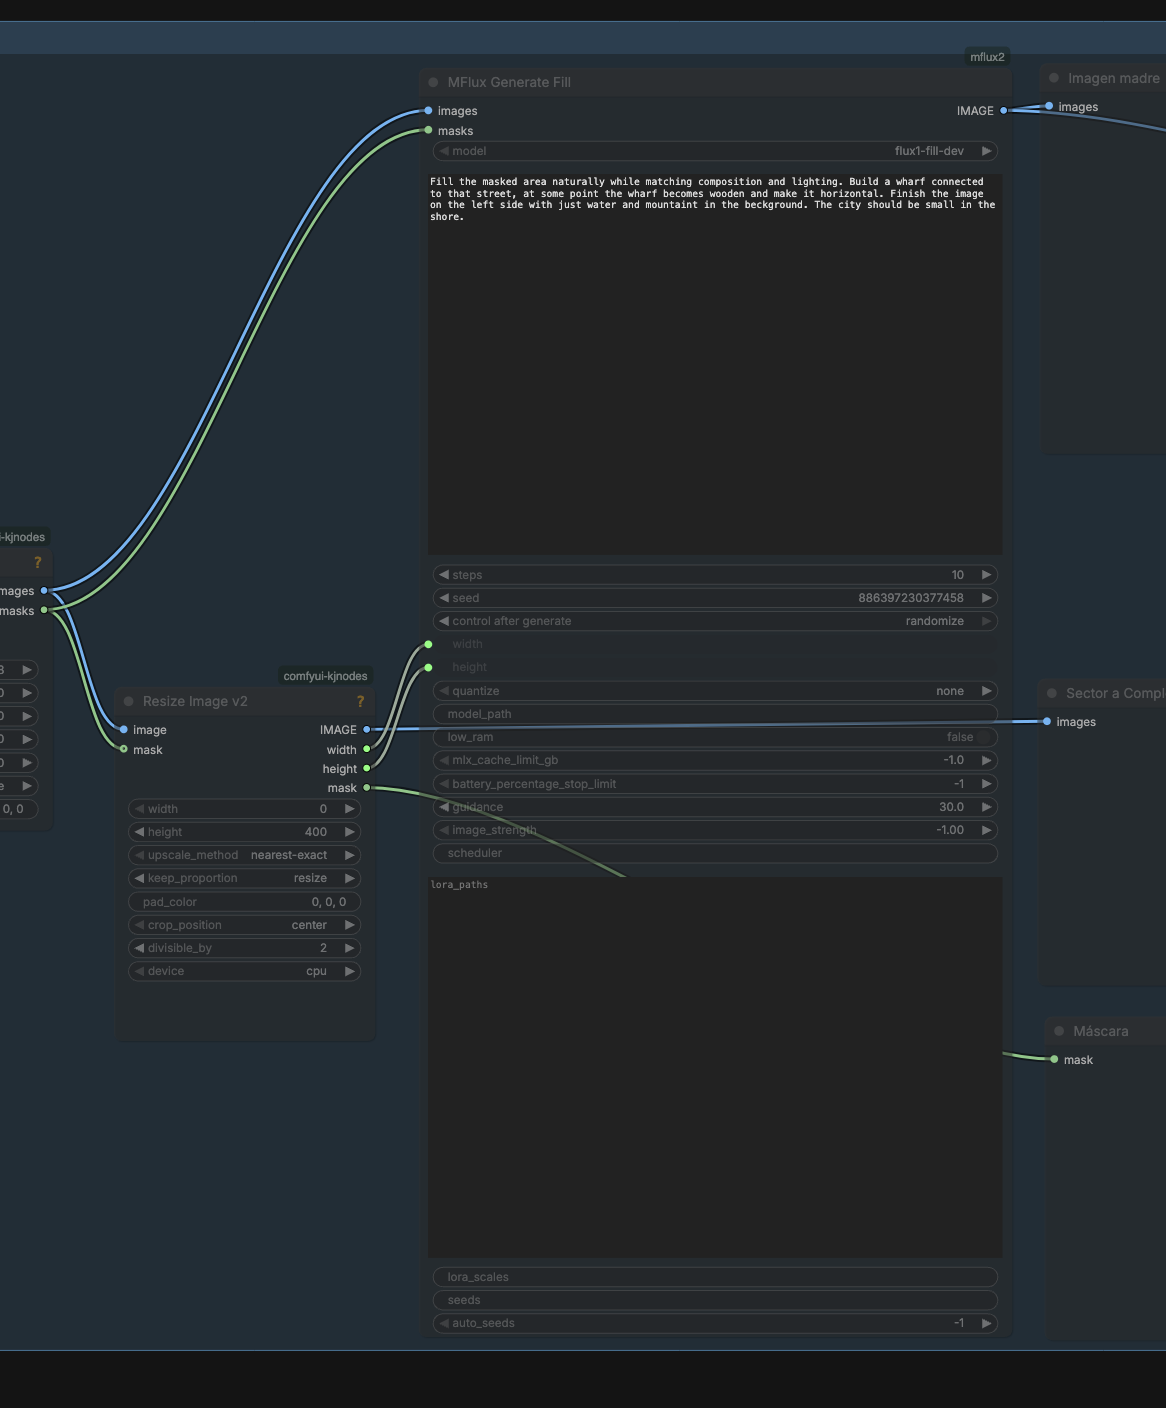
Task: Increment the seed value with right arrow
Action: click(x=986, y=598)
